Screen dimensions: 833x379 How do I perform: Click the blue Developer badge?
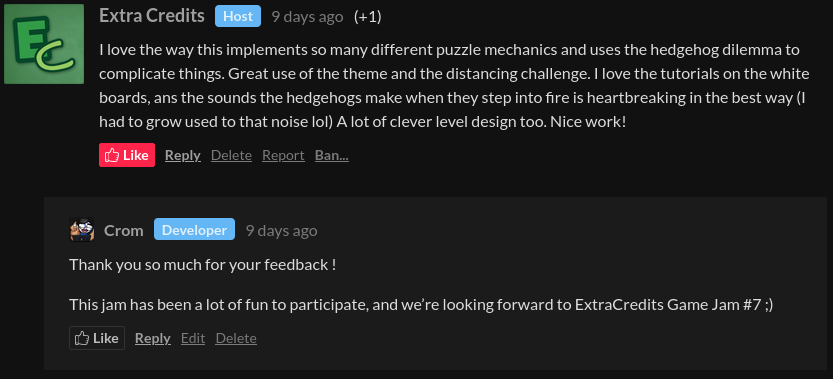[194, 229]
